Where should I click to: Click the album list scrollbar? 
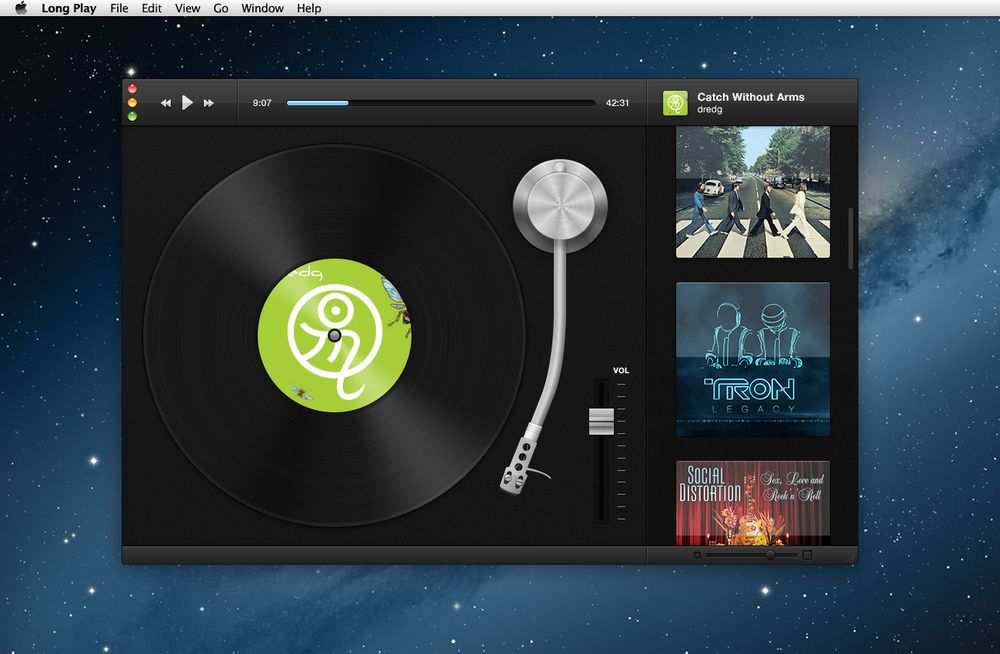click(851, 238)
